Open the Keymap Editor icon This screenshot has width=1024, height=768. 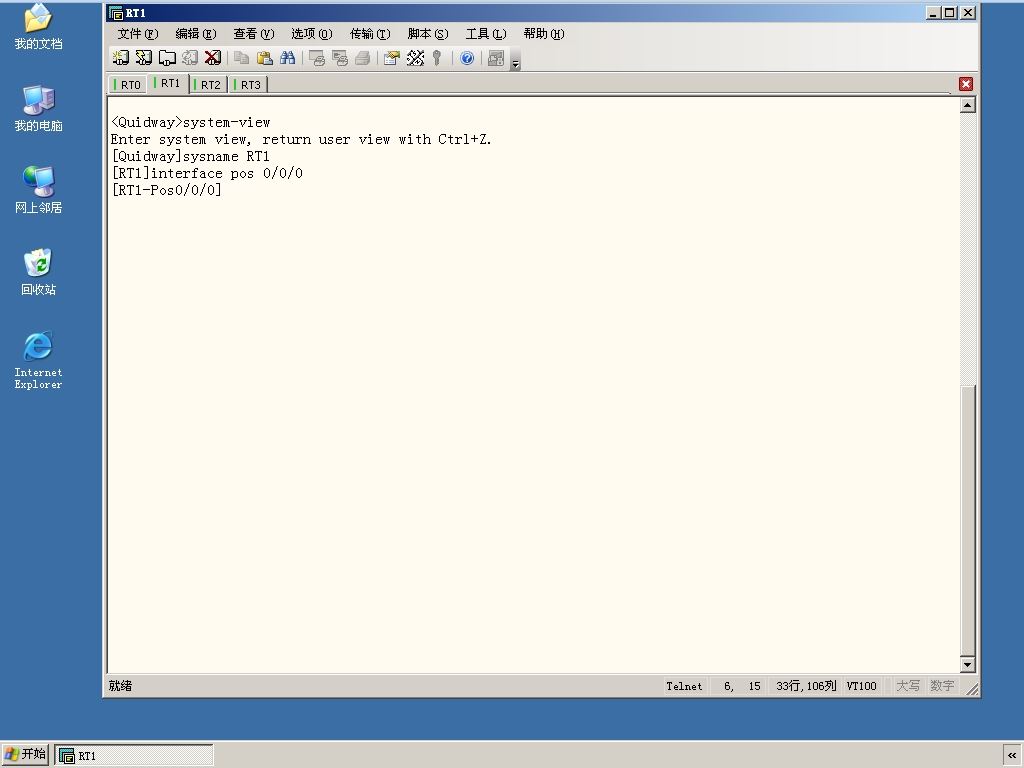(x=415, y=58)
